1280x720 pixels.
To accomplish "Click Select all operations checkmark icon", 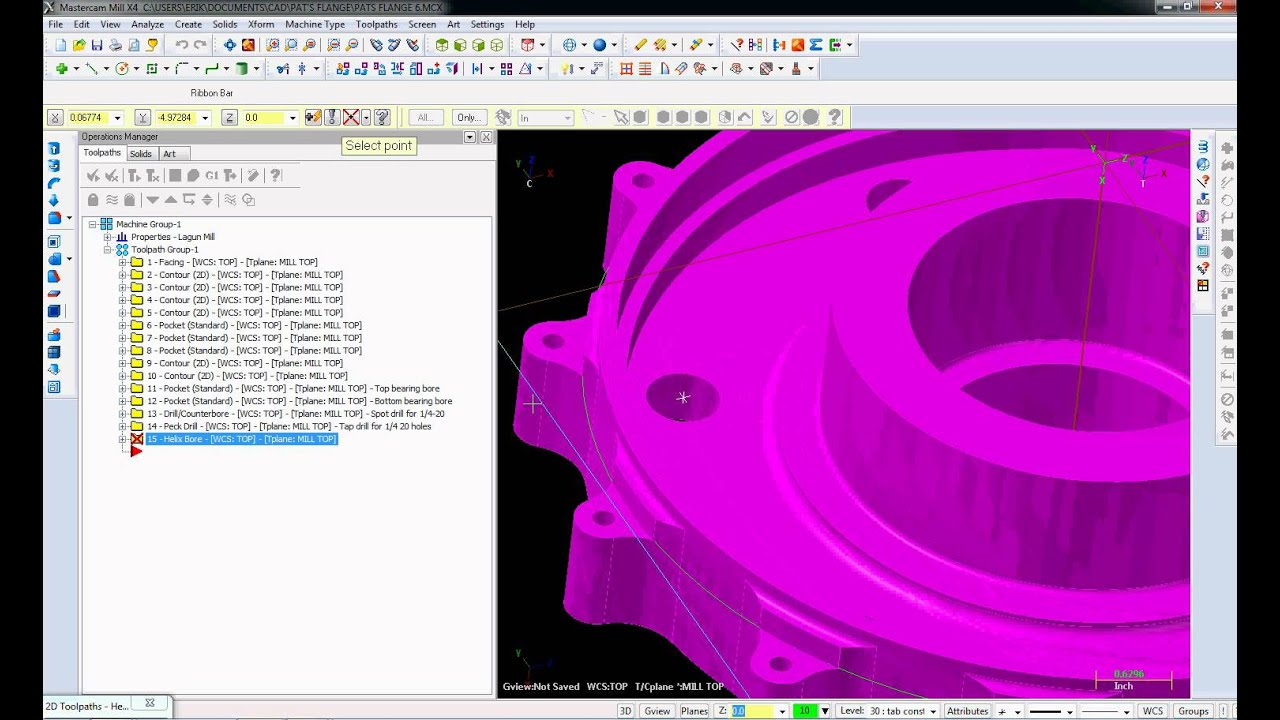I will pyautogui.click(x=93, y=176).
